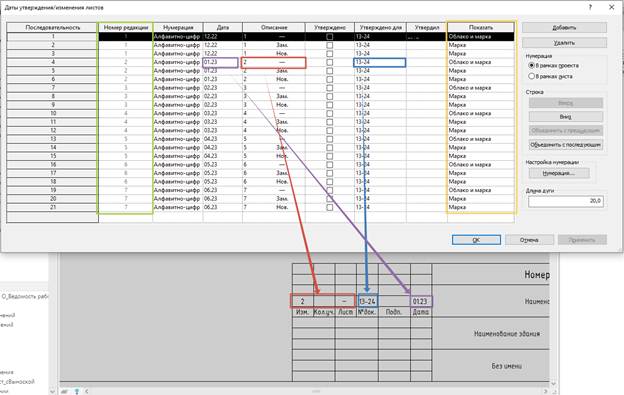Screen dimensions: 624x395
Task: Click the 0123 date field in title block
Action: coord(421,301)
